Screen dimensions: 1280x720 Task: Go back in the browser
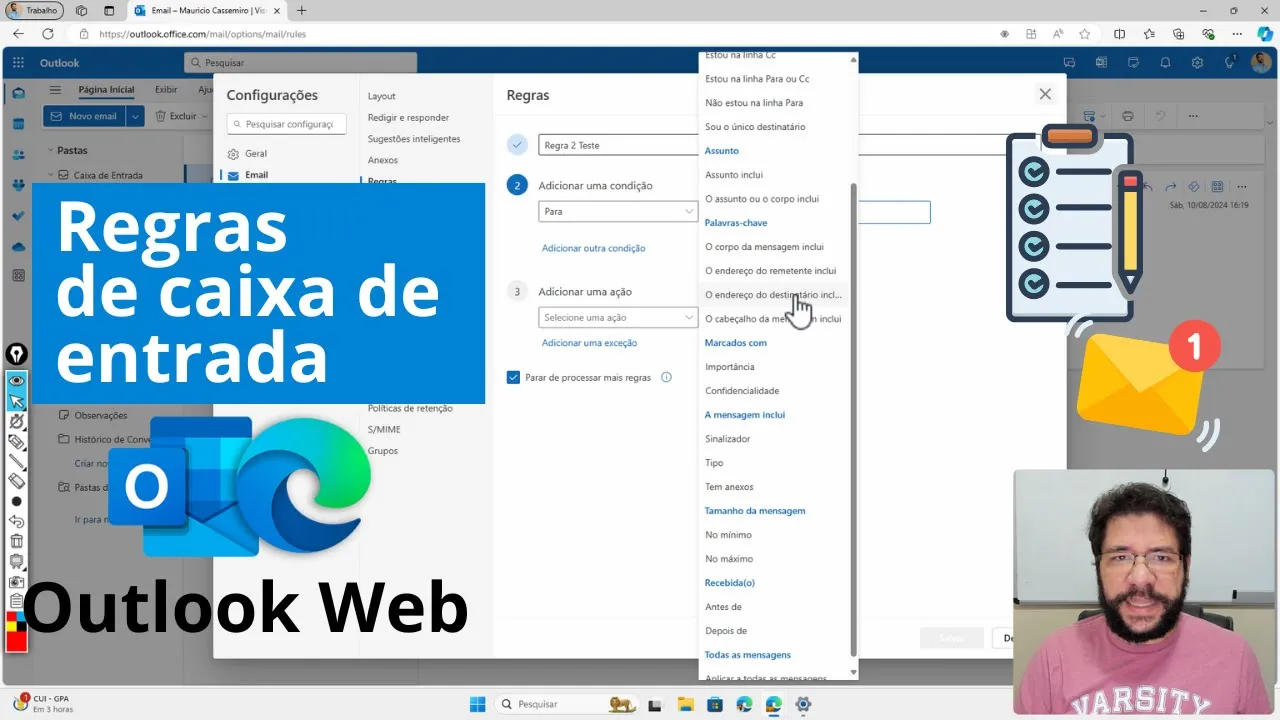[18, 34]
